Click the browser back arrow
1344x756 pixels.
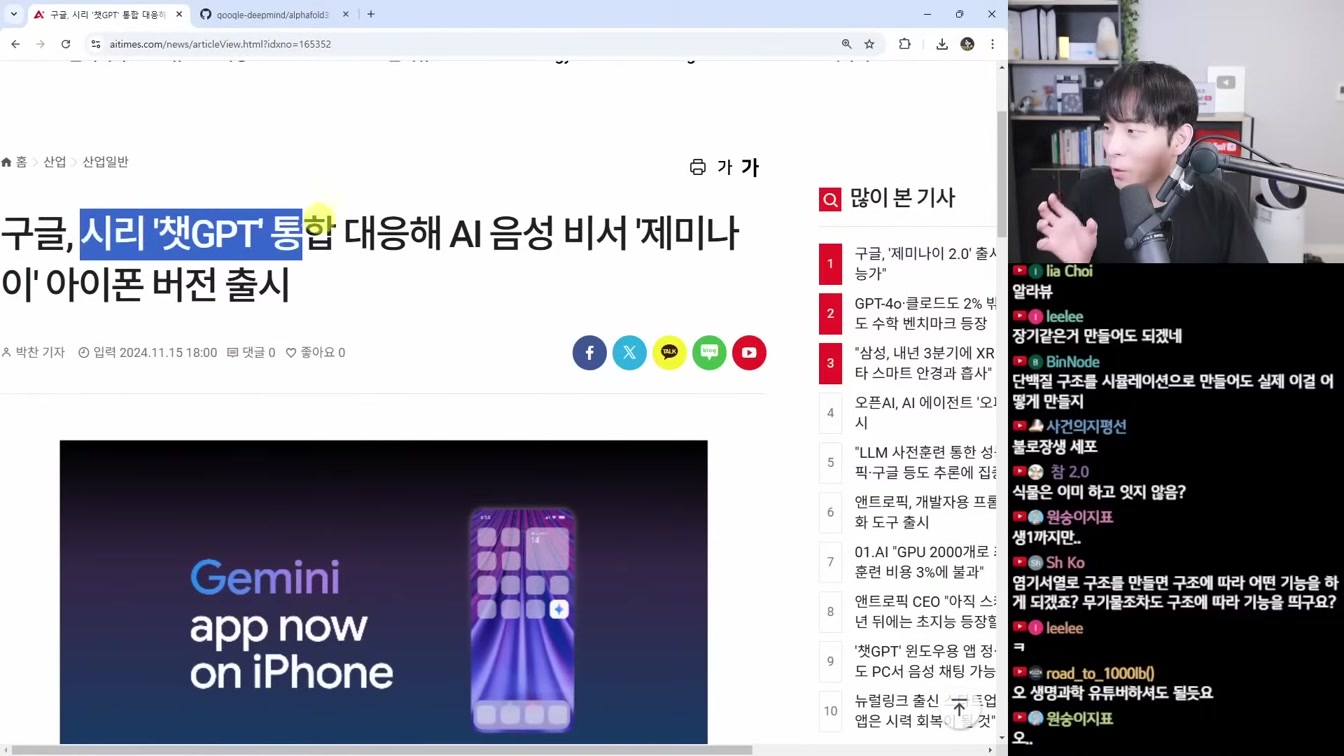click(x=15, y=44)
